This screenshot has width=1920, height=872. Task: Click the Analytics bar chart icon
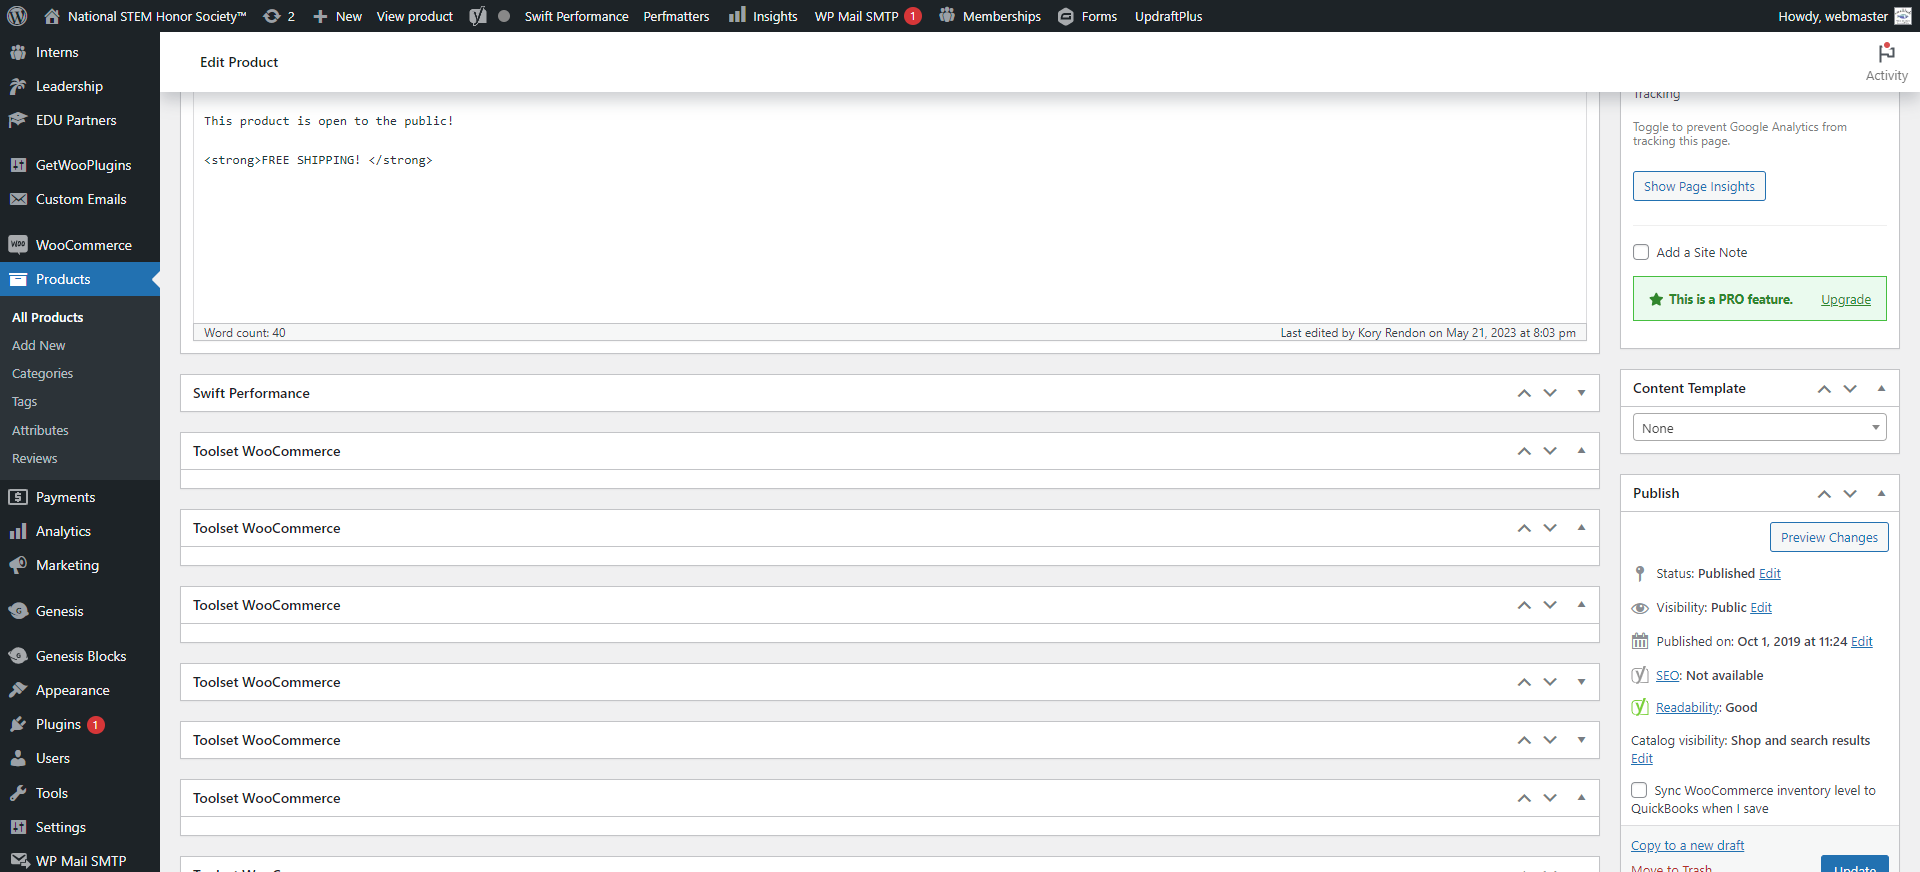pyautogui.click(x=18, y=531)
